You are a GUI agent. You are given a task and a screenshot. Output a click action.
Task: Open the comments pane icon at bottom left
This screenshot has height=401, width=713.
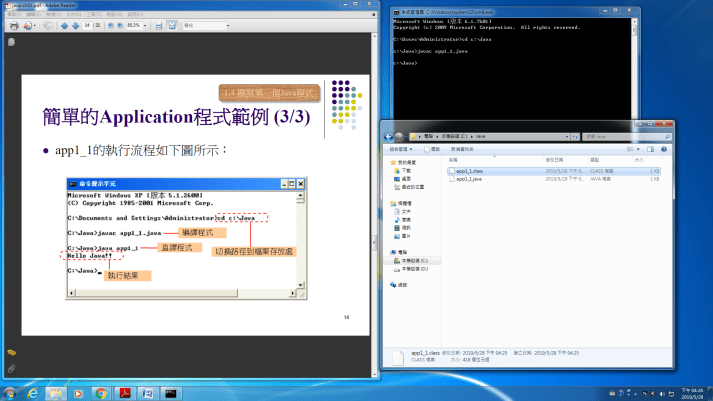tap(11, 353)
